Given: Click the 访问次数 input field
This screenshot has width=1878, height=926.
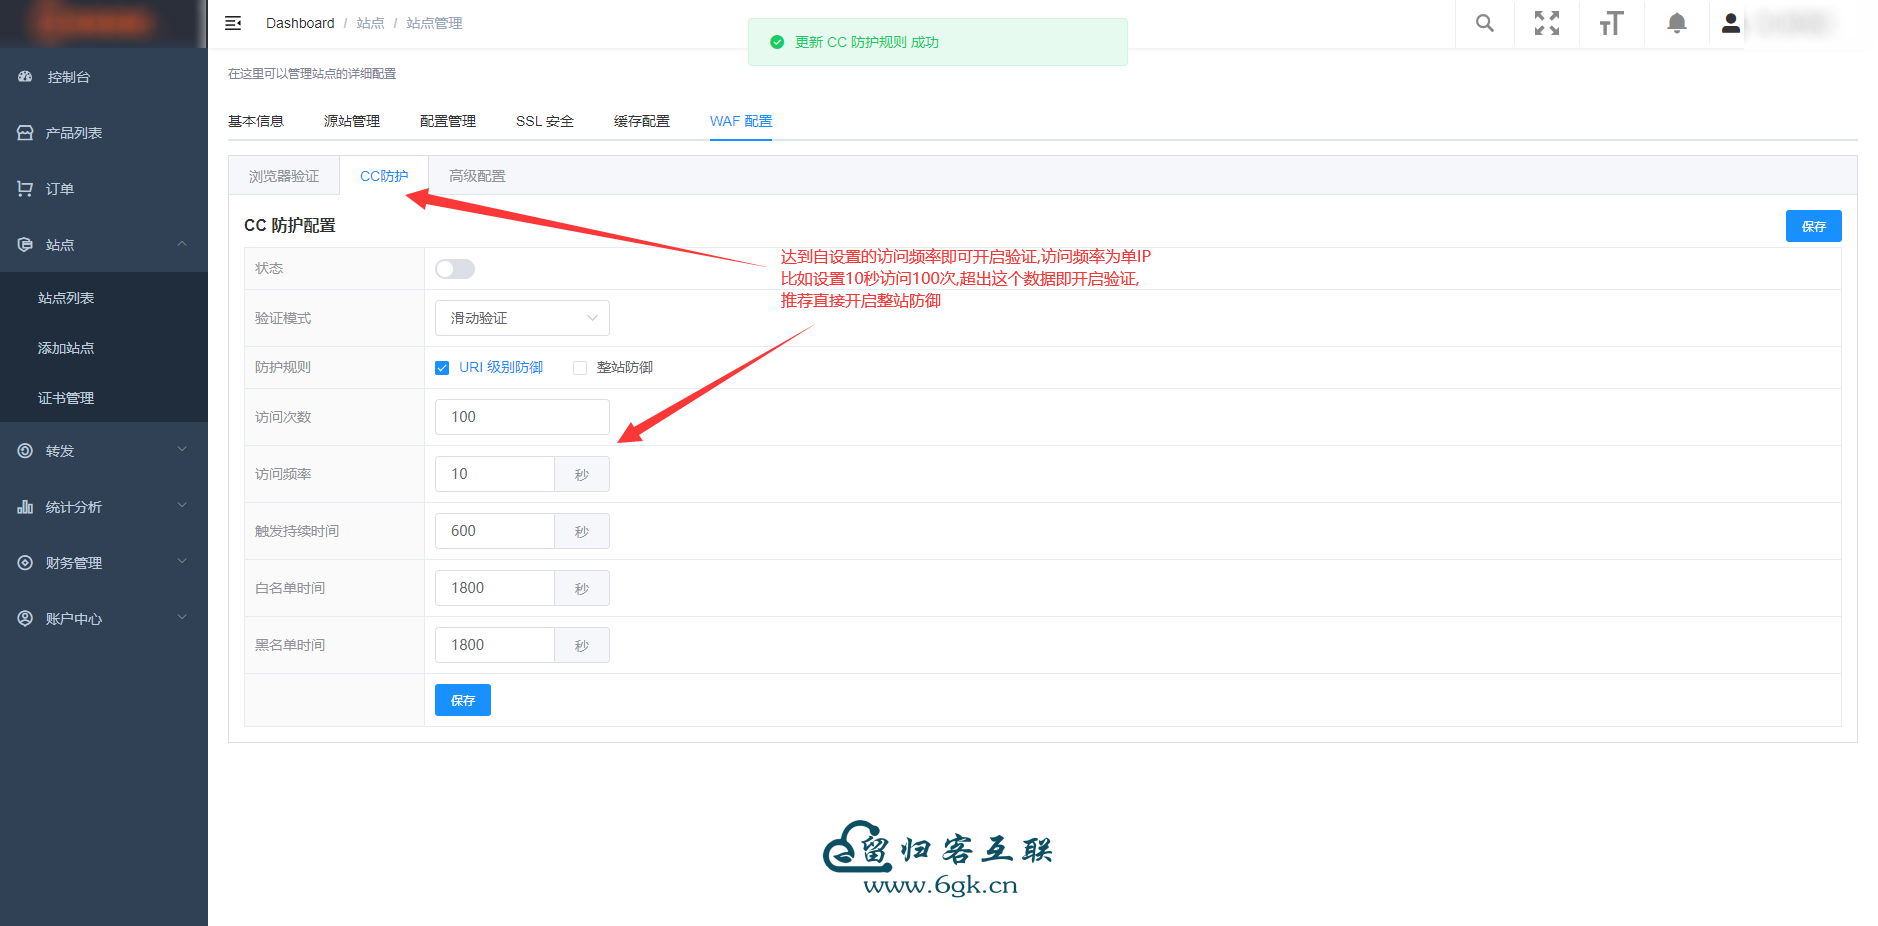Looking at the screenshot, I should click(522, 417).
